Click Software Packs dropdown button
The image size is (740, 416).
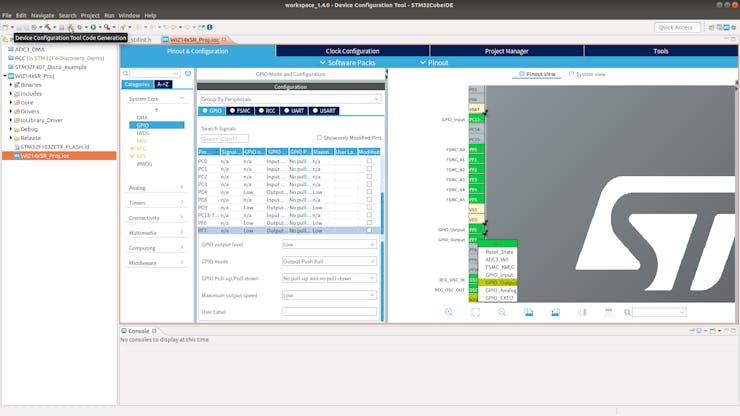point(347,62)
